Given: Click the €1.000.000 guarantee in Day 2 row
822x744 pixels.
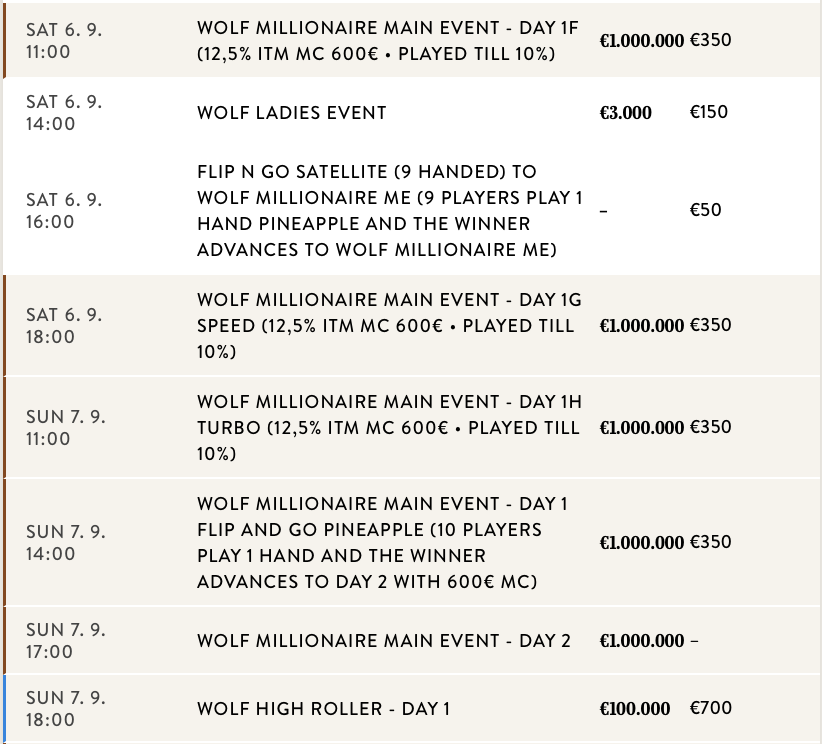Looking at the screenshot, I should tap(642, 641).
